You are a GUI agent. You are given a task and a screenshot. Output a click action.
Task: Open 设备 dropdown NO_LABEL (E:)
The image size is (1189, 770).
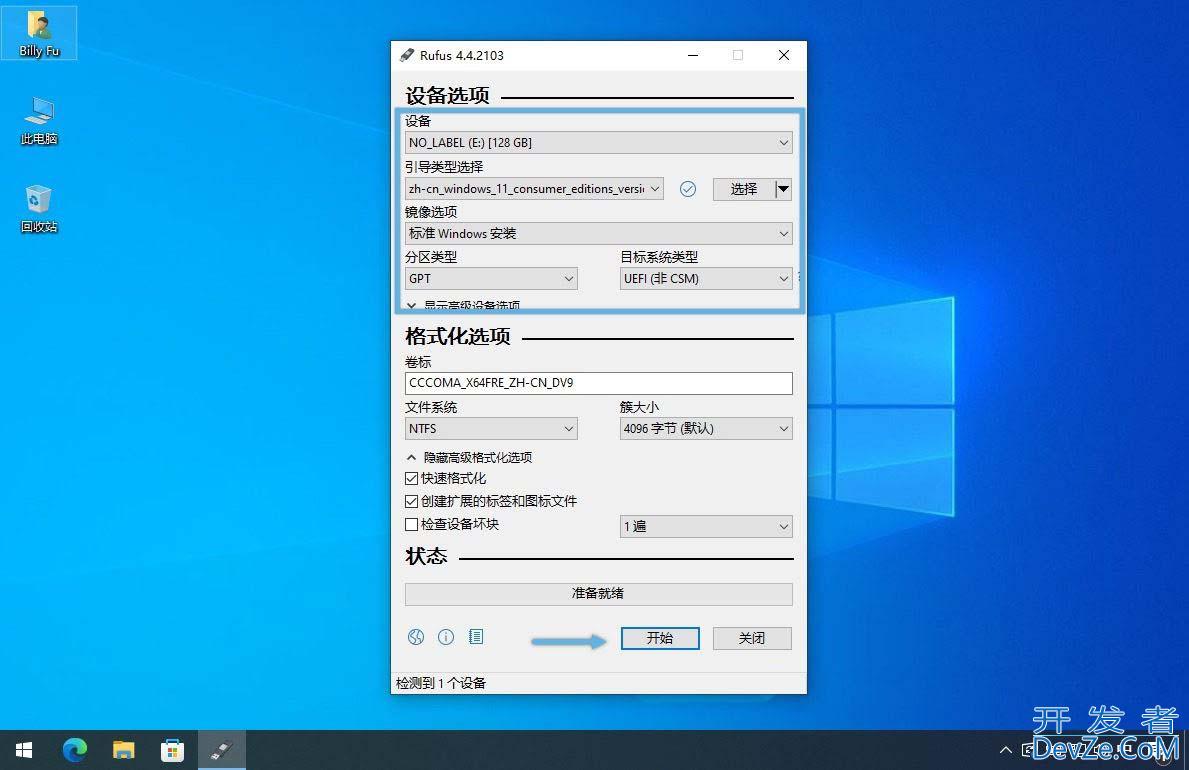(599, 143)
